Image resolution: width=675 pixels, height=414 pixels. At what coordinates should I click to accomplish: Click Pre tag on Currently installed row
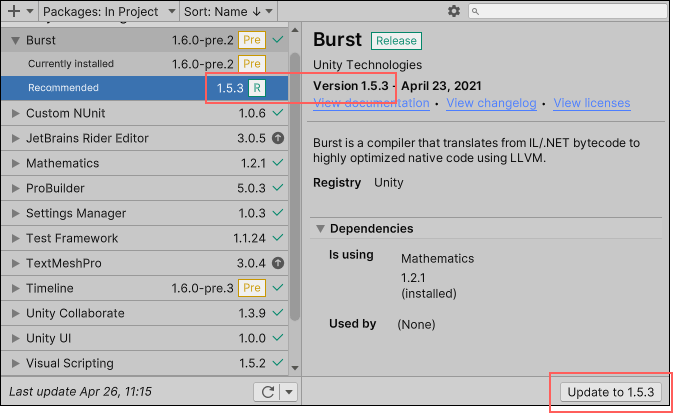click(252, 64)
